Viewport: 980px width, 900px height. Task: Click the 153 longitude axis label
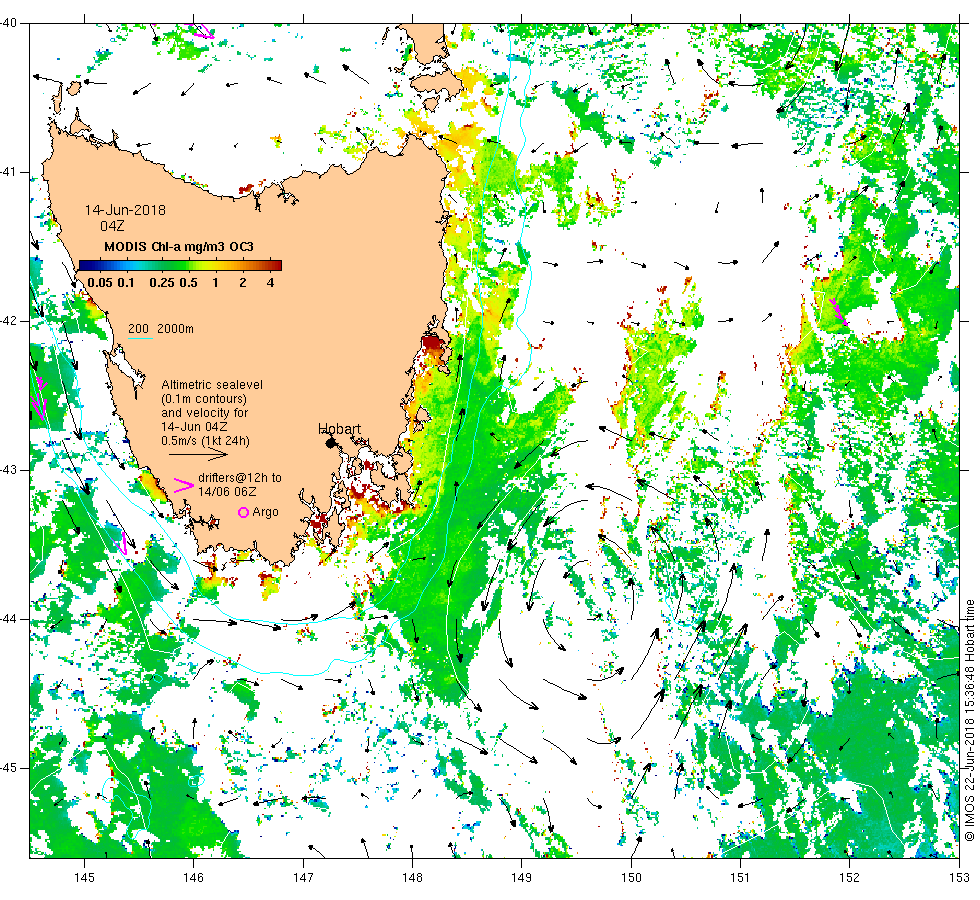959,877
